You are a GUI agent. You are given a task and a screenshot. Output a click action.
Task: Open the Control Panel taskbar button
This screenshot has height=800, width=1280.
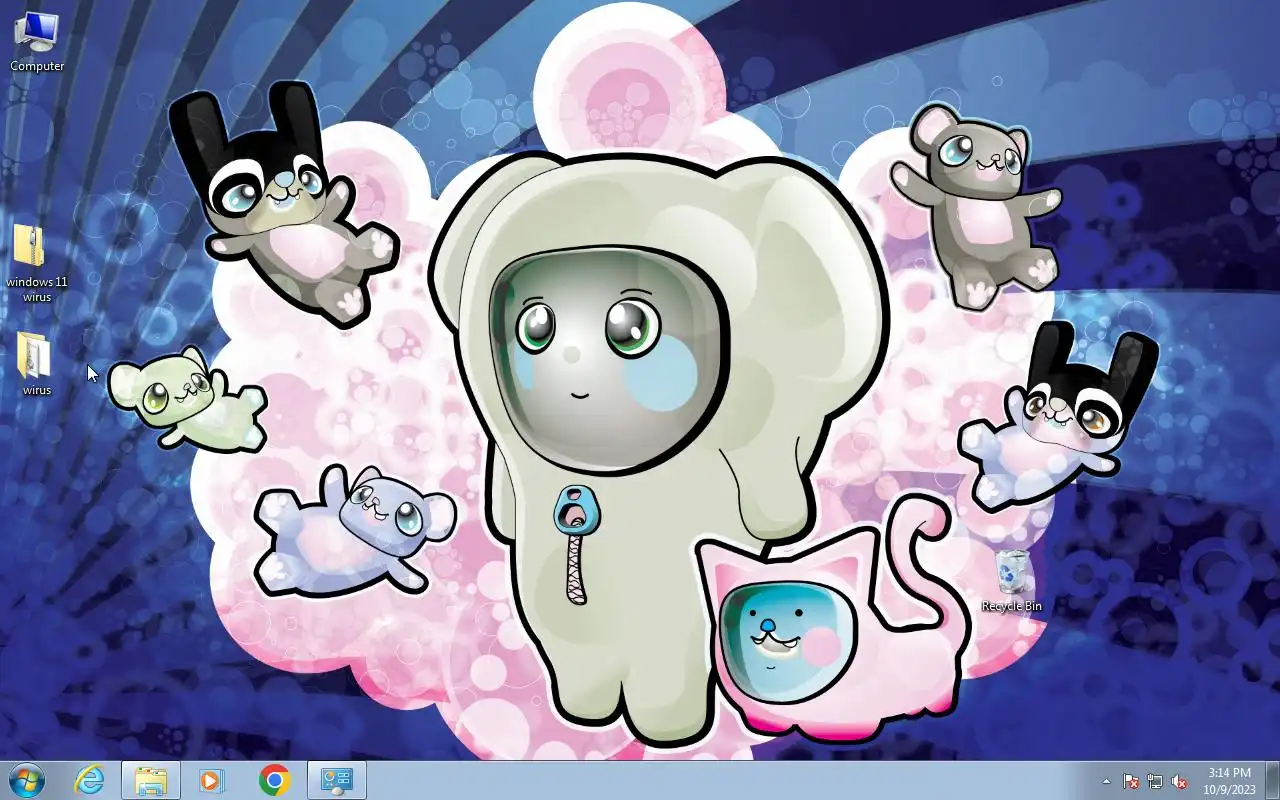337,780
